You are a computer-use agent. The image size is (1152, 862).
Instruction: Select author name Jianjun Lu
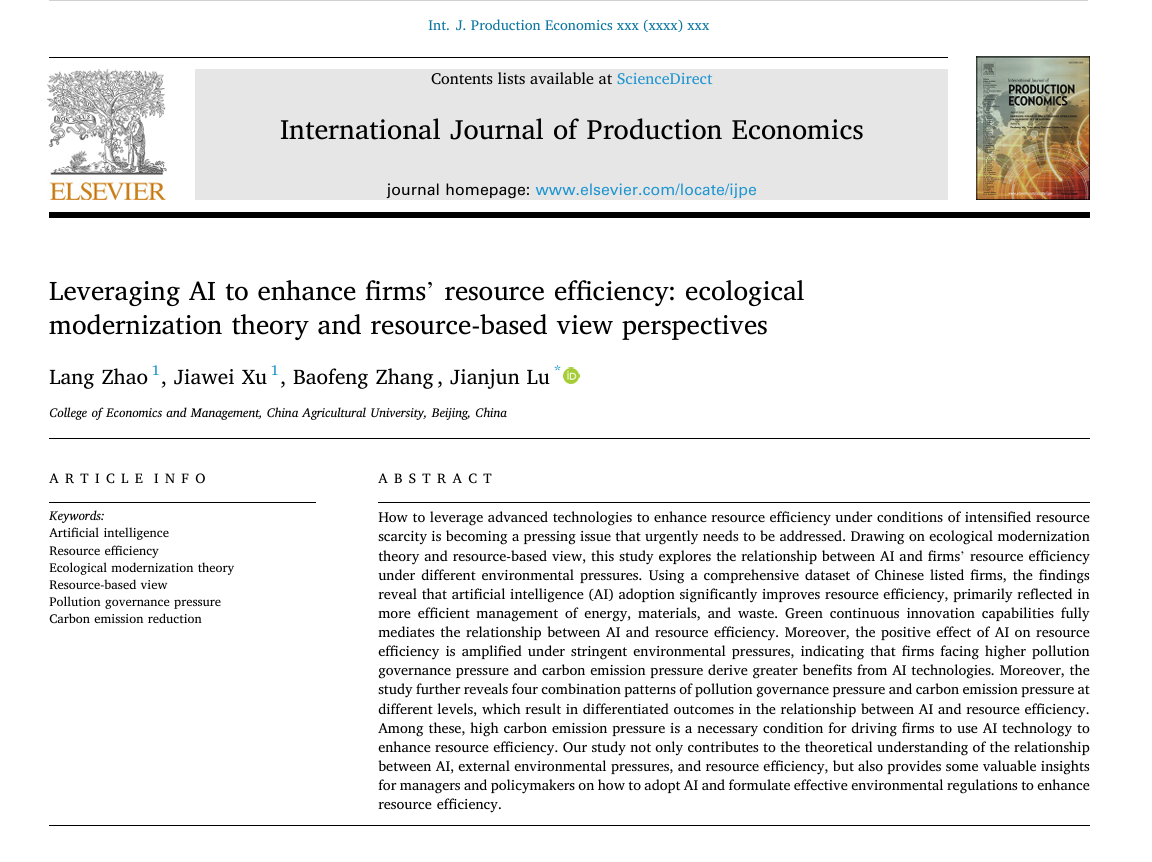(500, 378)
